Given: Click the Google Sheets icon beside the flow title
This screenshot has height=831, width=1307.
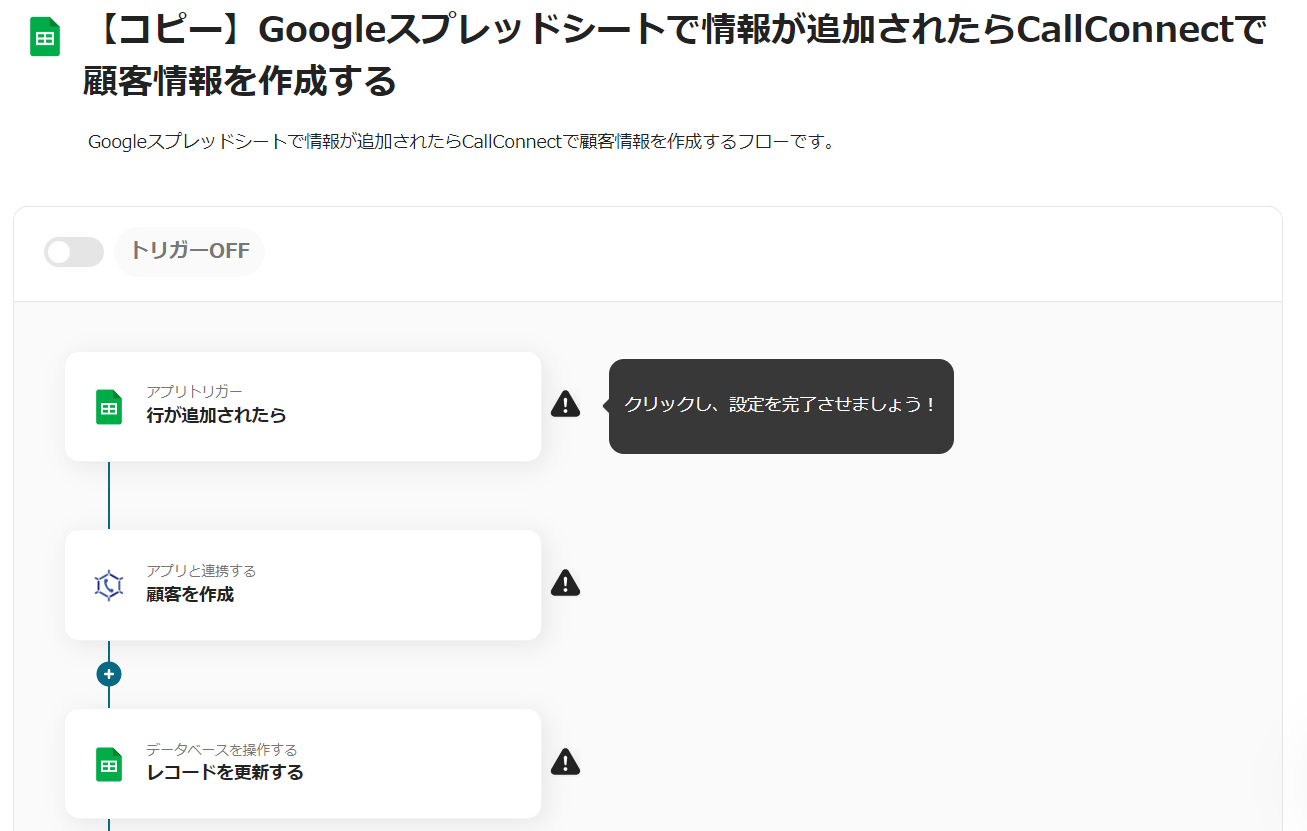Looking at the screenshot, I should click(45, 37).
